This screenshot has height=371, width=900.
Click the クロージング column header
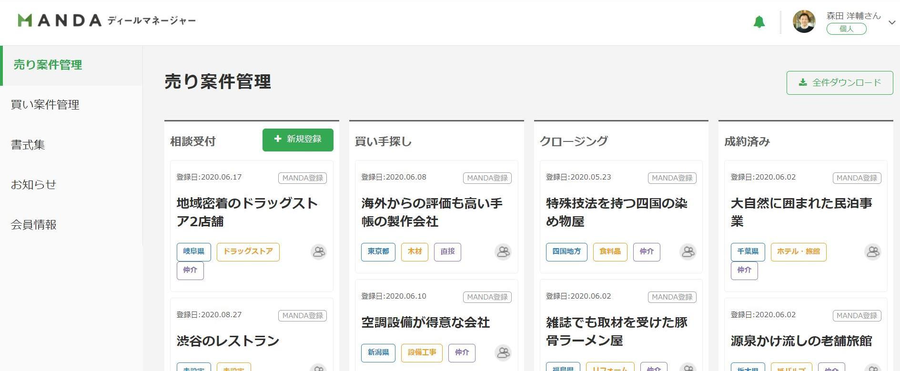574,141
